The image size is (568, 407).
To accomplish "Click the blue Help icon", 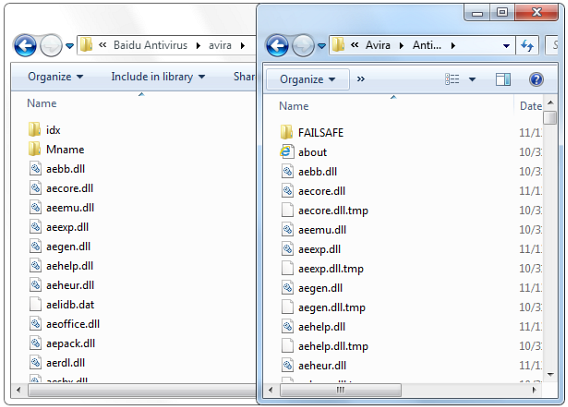I will [536, 79].
